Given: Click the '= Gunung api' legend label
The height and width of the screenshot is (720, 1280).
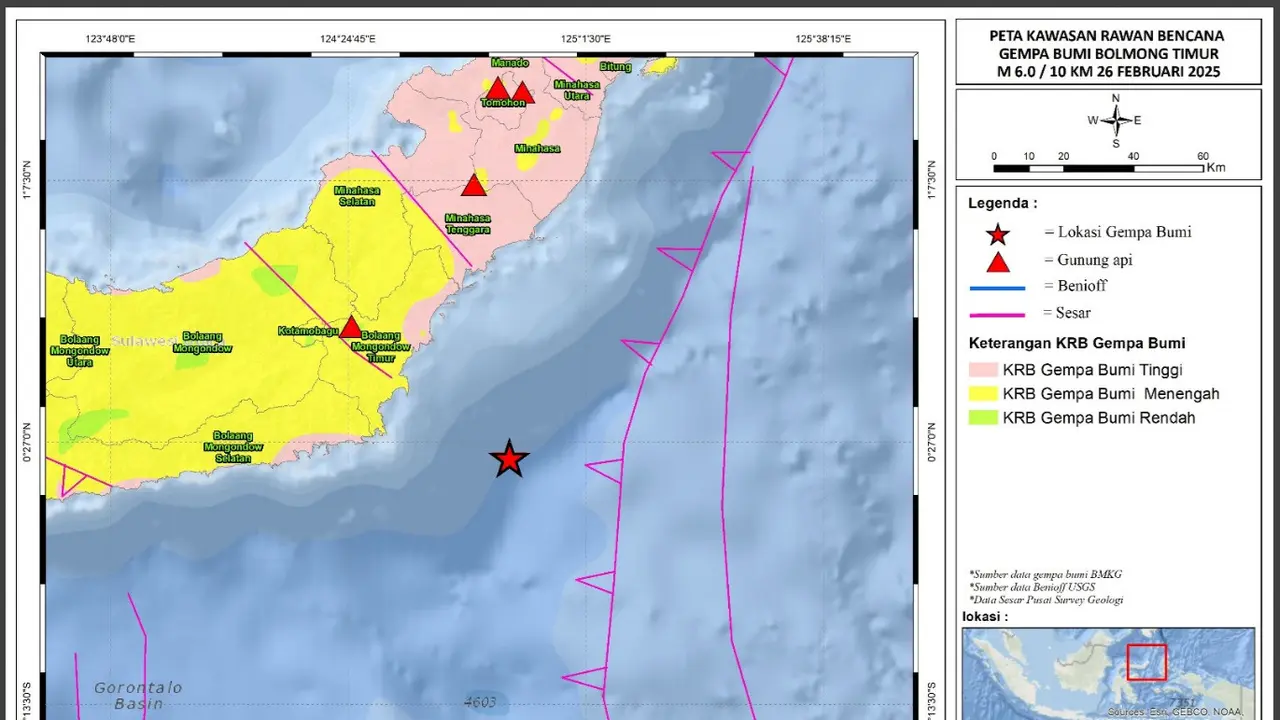Looking at the screenshot, I should pos(1088,260).
